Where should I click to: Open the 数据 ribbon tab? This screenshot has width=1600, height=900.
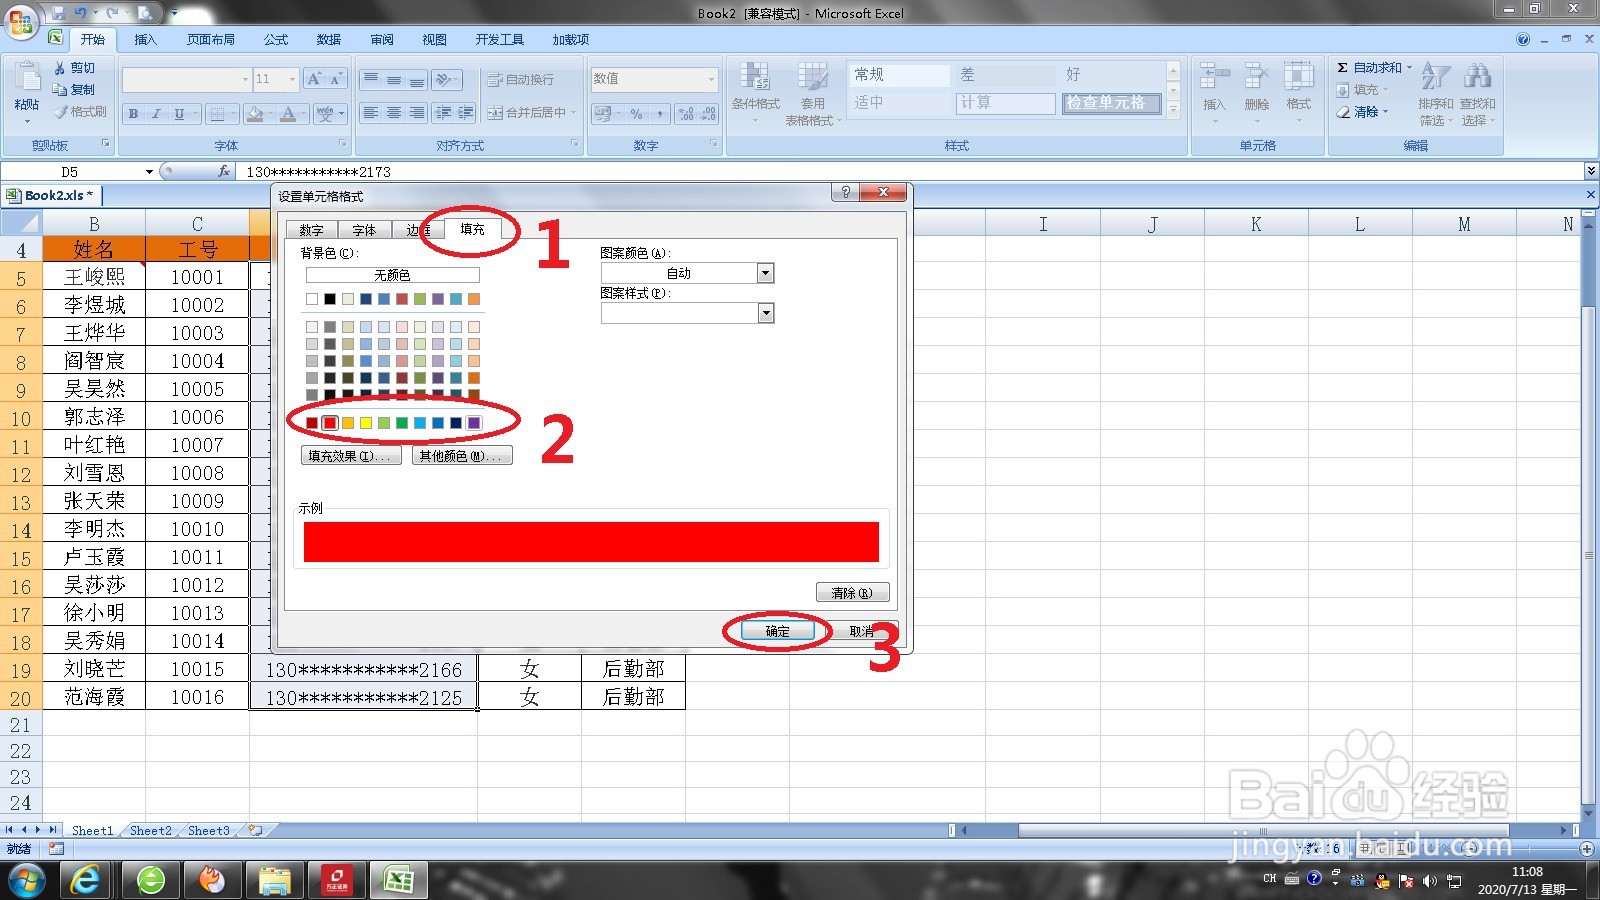(x=329, y=40)
